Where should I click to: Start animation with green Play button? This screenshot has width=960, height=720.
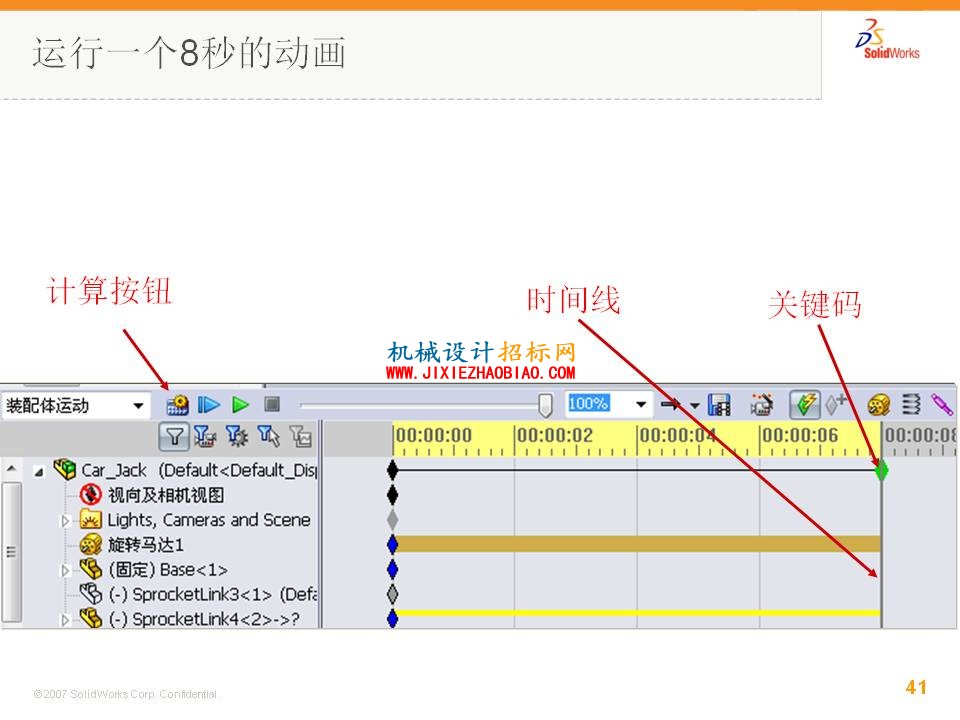tap(241, 405)
